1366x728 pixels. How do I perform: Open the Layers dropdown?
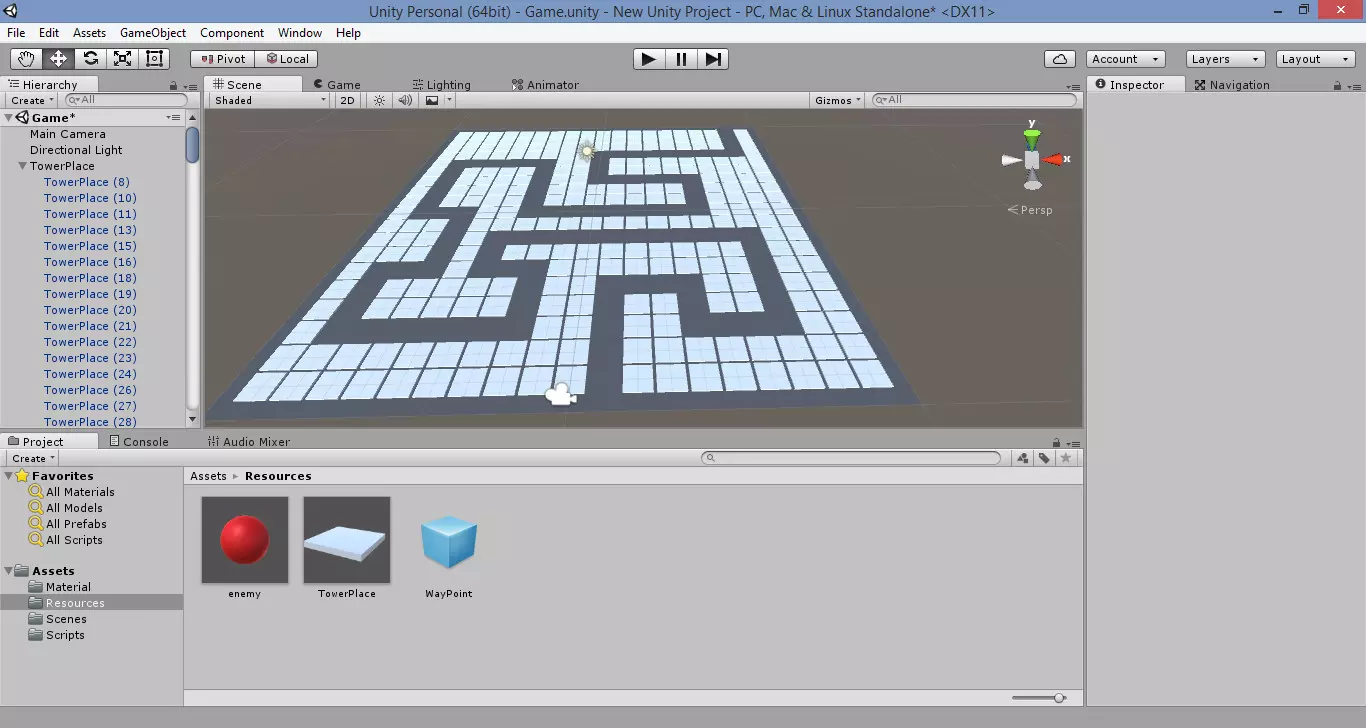click(1225, 59)
